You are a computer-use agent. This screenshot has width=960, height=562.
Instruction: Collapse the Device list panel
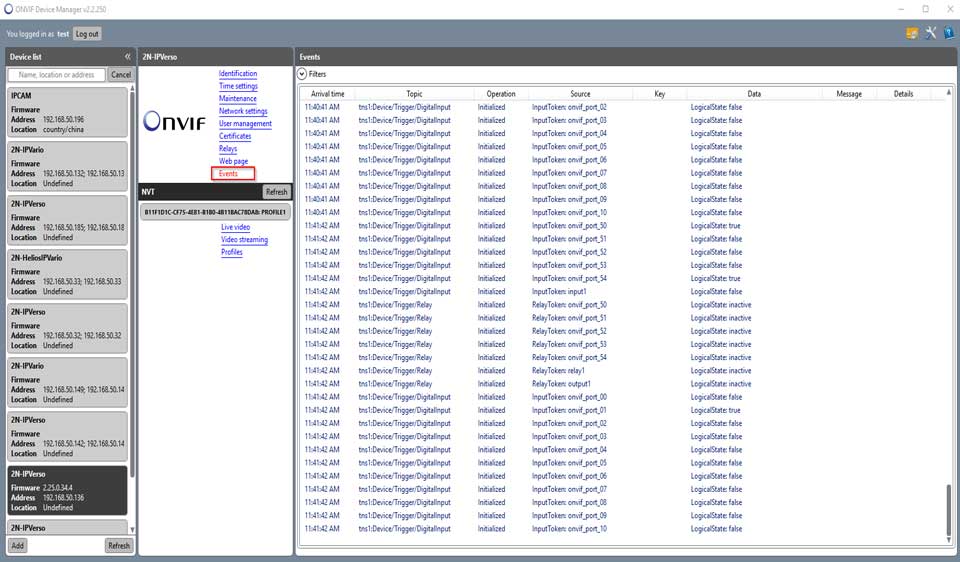click(127, 57)
